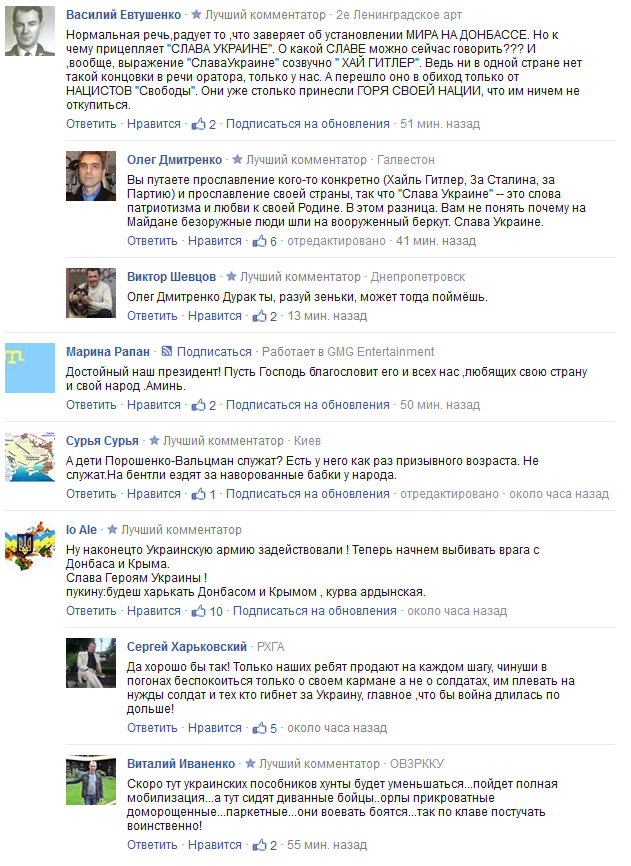This screenshot has width=631, height=866.
Task: Click Ответить under Виктор Шевцов's reply
Action: [x=152, y=316]
